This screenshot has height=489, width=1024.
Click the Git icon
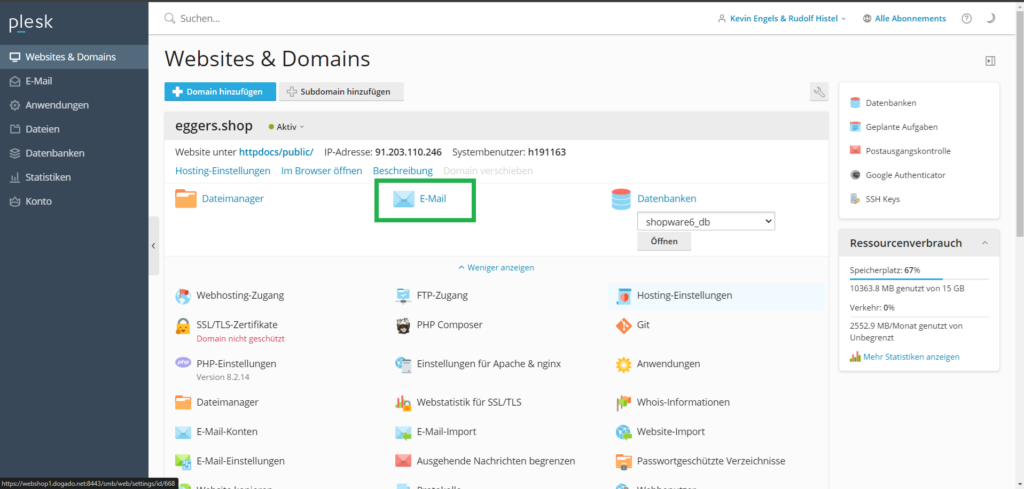623,325
